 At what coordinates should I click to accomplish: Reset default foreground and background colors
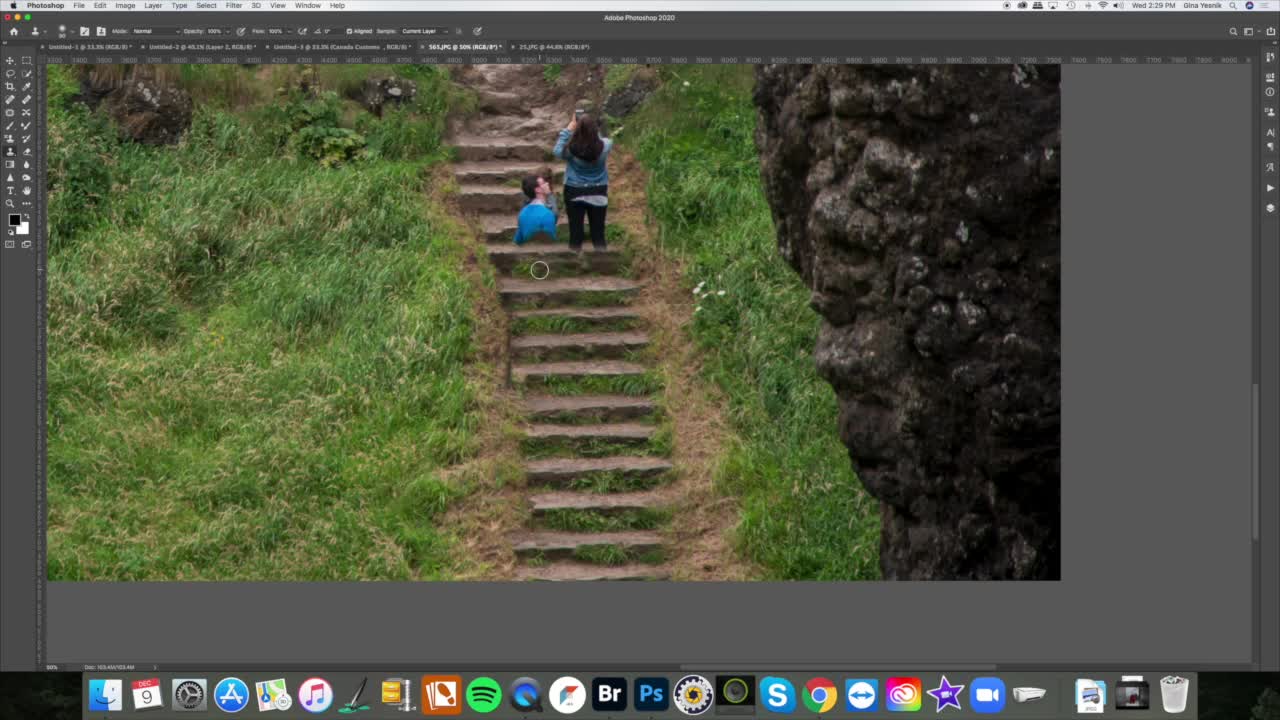click(x=10, y=233)
